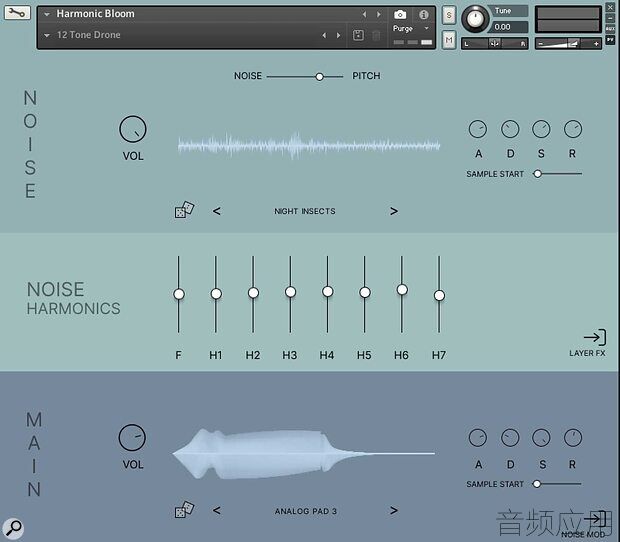Click the H7 harmonic fader handle
Viewport: 620px width, 542px height.
click(x=439, y=296)
